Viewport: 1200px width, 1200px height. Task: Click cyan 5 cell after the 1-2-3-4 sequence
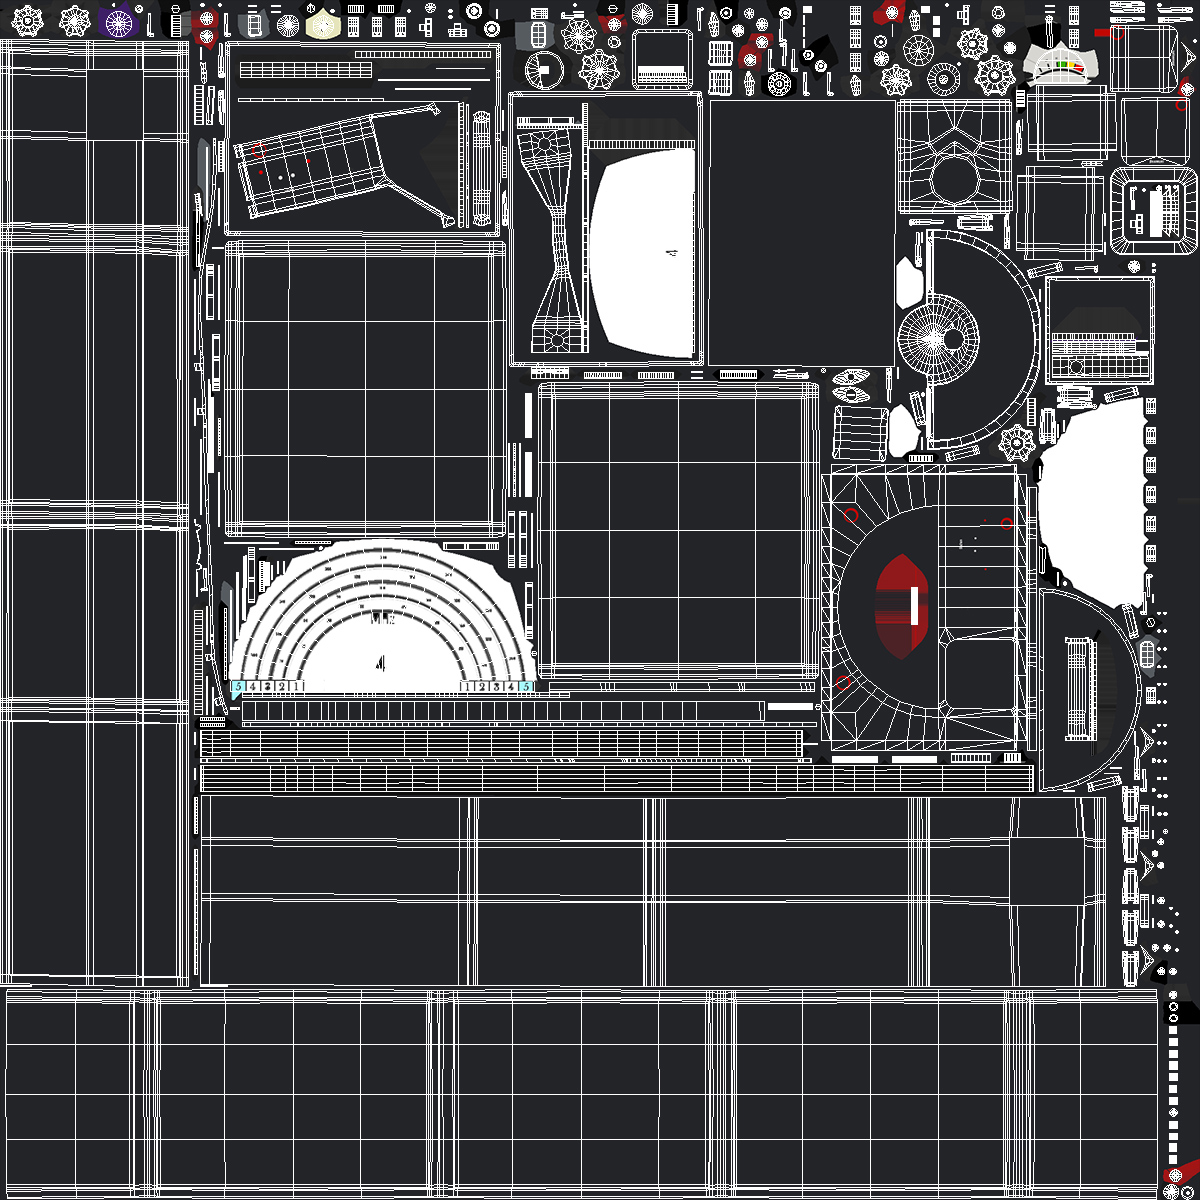tap(525, 687)
